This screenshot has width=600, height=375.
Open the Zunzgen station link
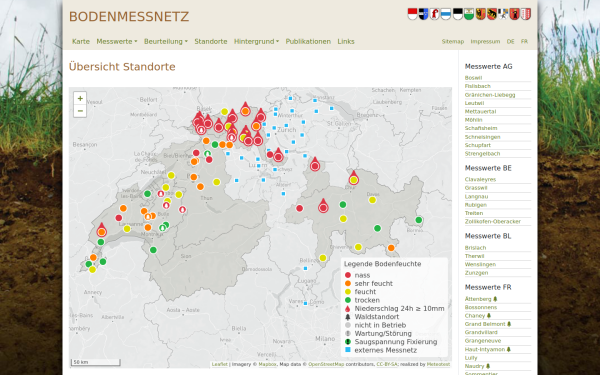(476, 273)
